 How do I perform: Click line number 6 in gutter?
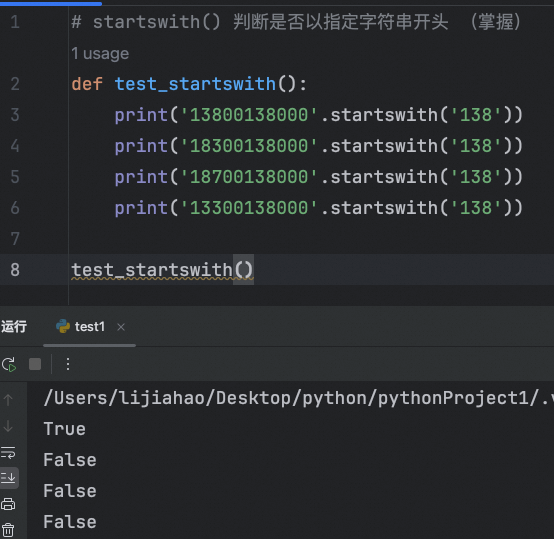(x=15, y=208)
